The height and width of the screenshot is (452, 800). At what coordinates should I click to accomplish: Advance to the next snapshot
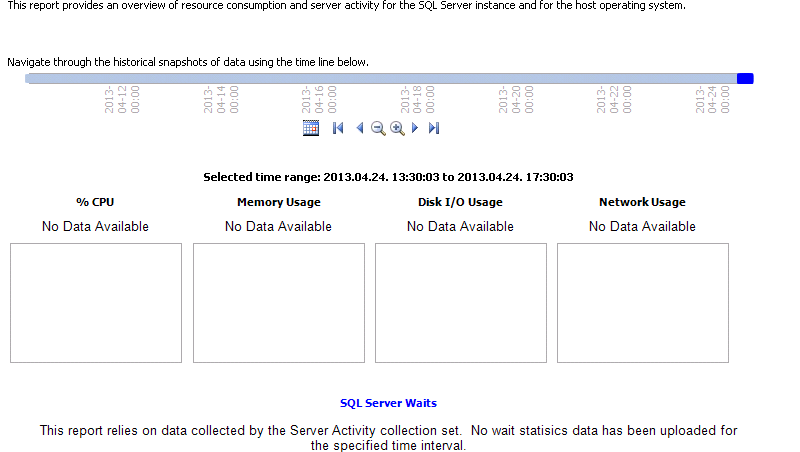point(415,128)
